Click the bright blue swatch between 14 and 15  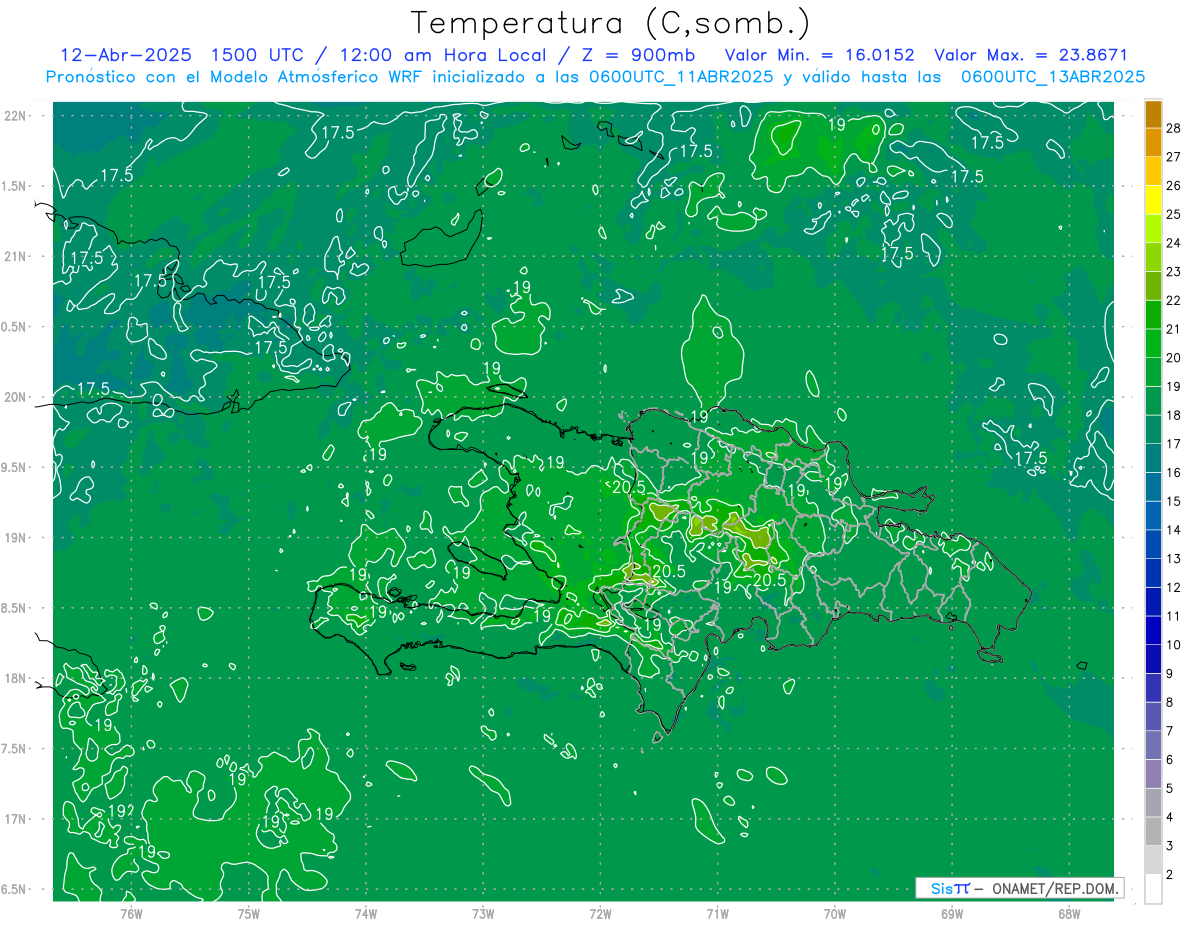1153,515
